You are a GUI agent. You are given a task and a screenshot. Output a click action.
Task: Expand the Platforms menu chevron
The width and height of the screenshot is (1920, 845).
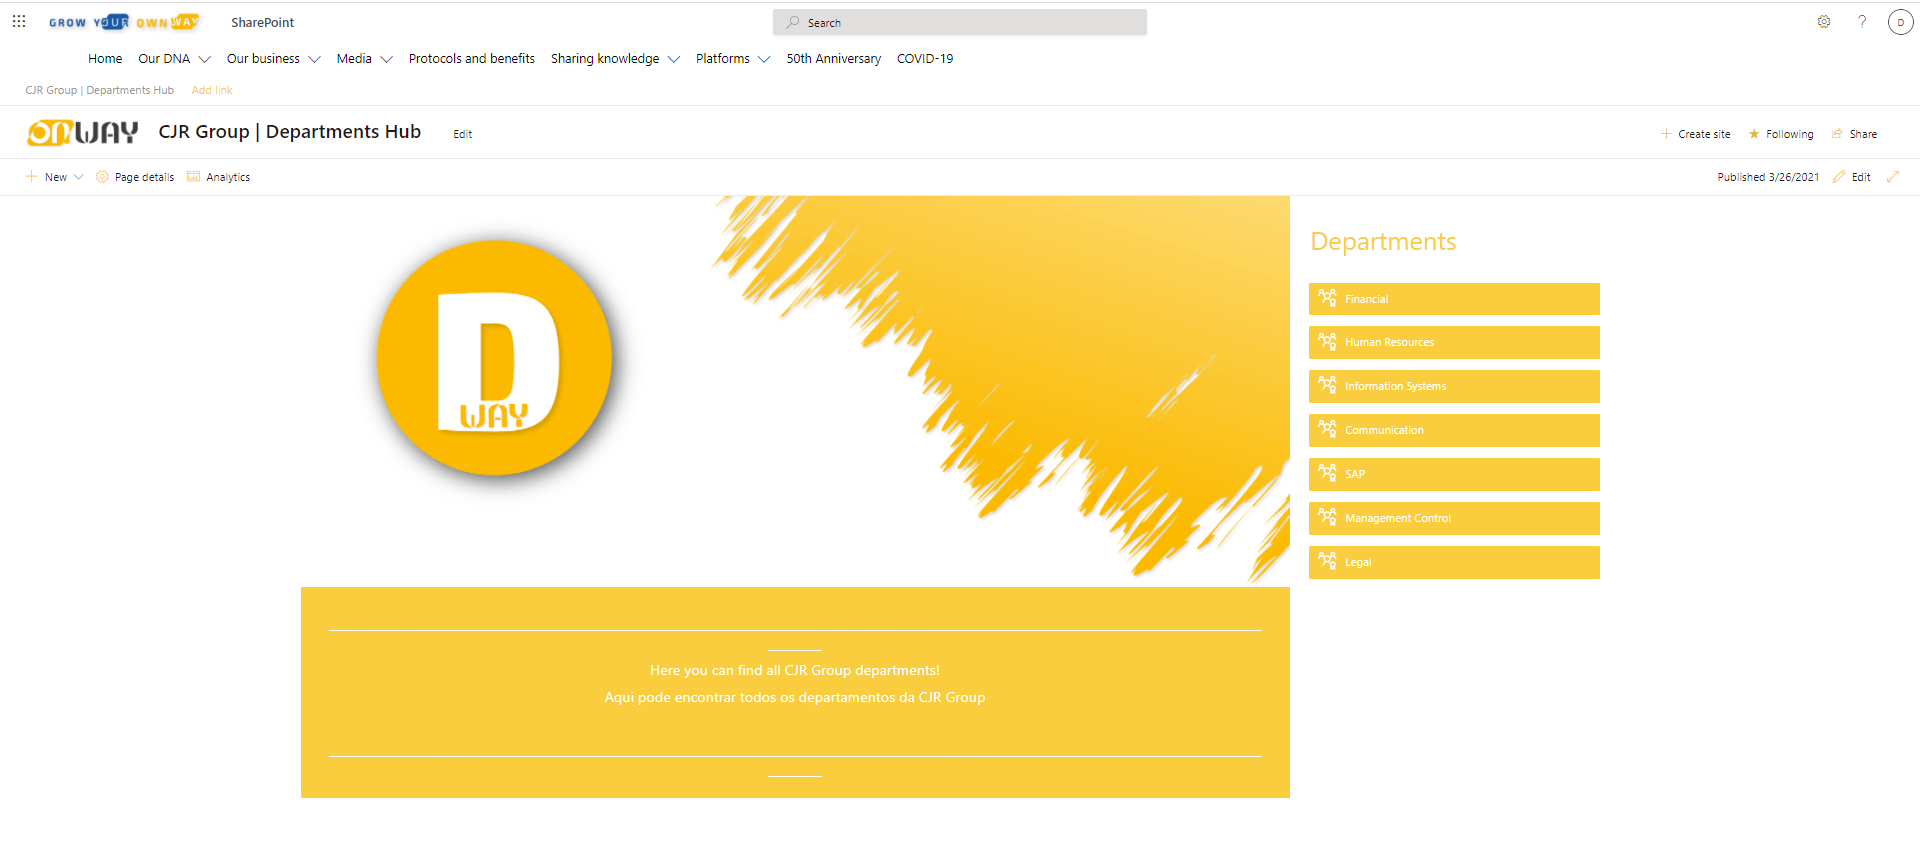pos(764,59)
